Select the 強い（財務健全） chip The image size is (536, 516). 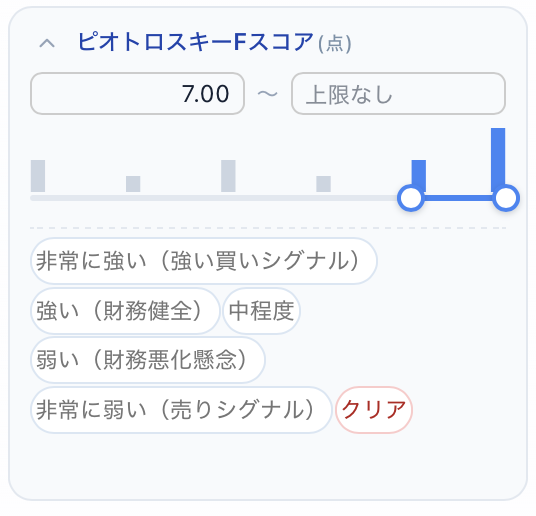click(125, 311)
